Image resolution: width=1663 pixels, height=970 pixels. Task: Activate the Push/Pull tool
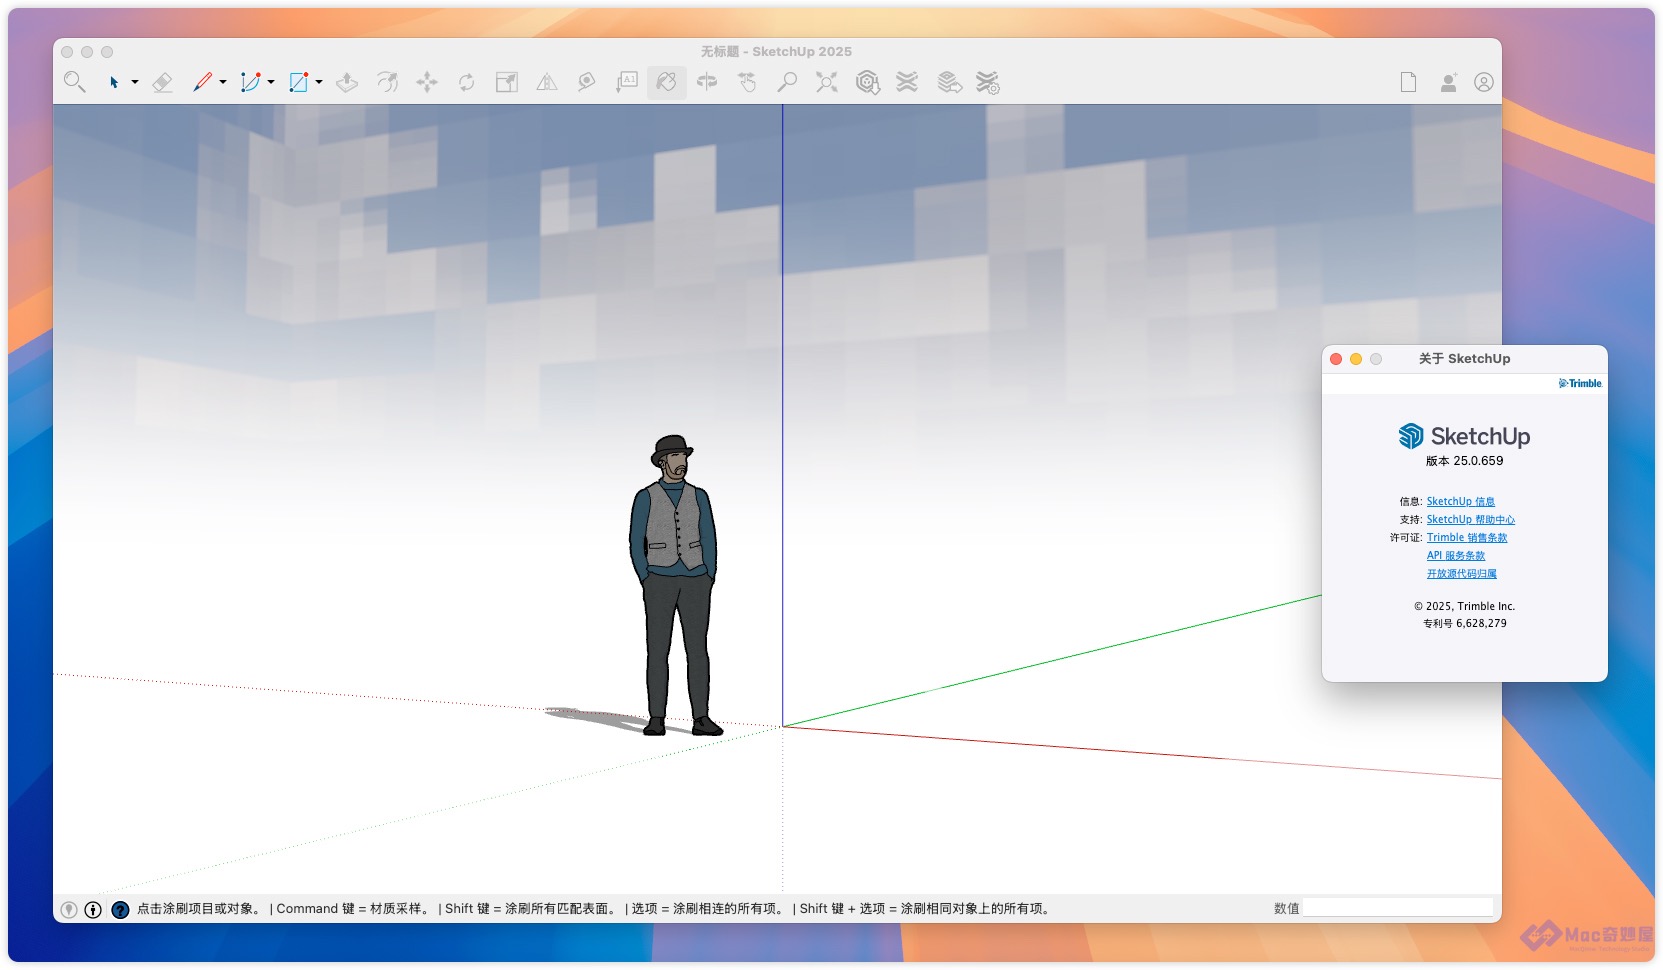click(x=347, y=82)
